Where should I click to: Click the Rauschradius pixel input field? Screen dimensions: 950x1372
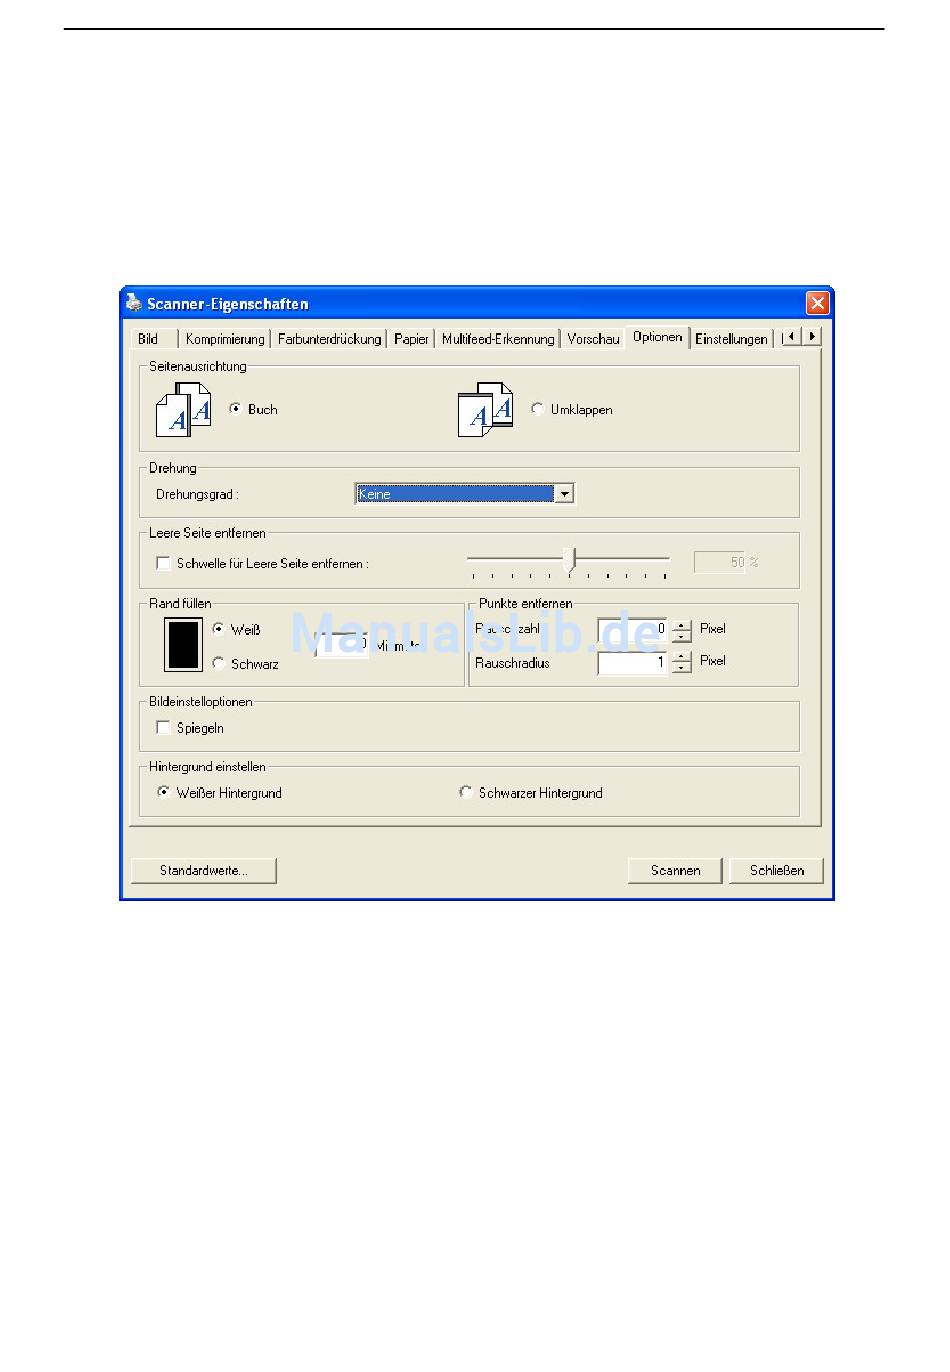click(633, 663)
